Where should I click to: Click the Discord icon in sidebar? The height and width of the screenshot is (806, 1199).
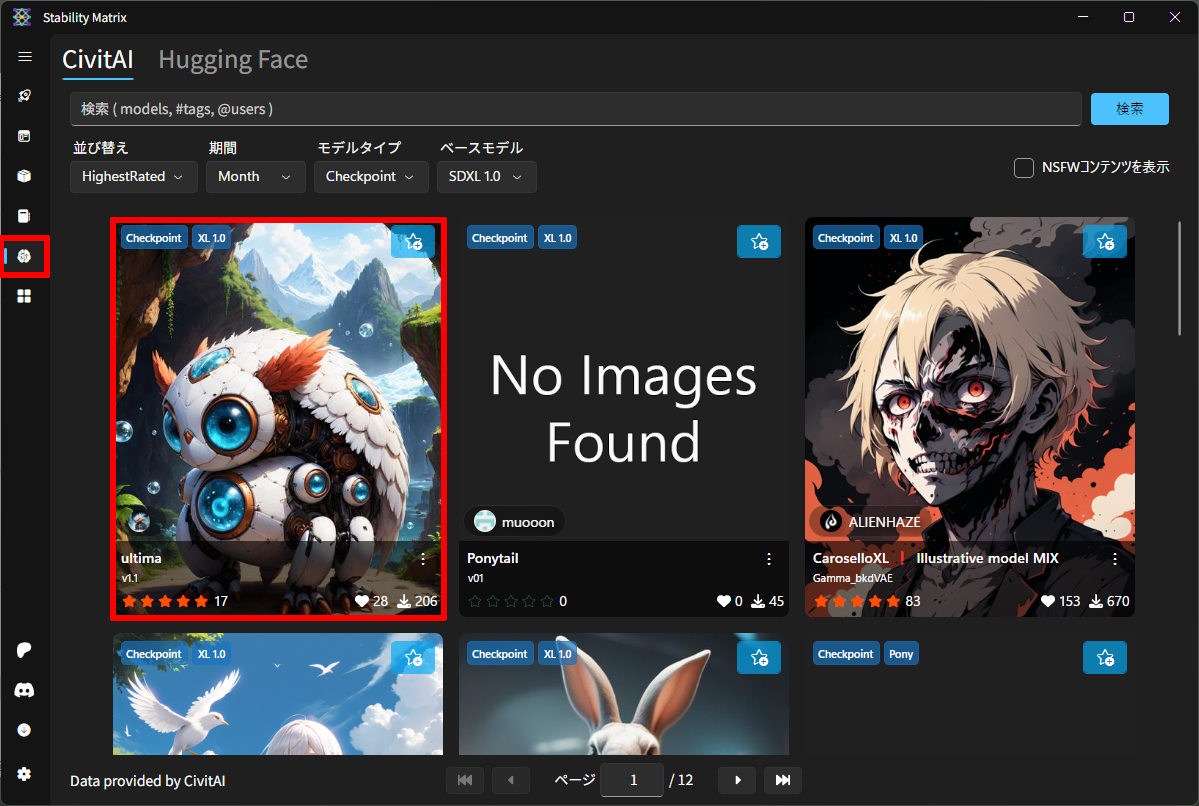pos(24,691)
